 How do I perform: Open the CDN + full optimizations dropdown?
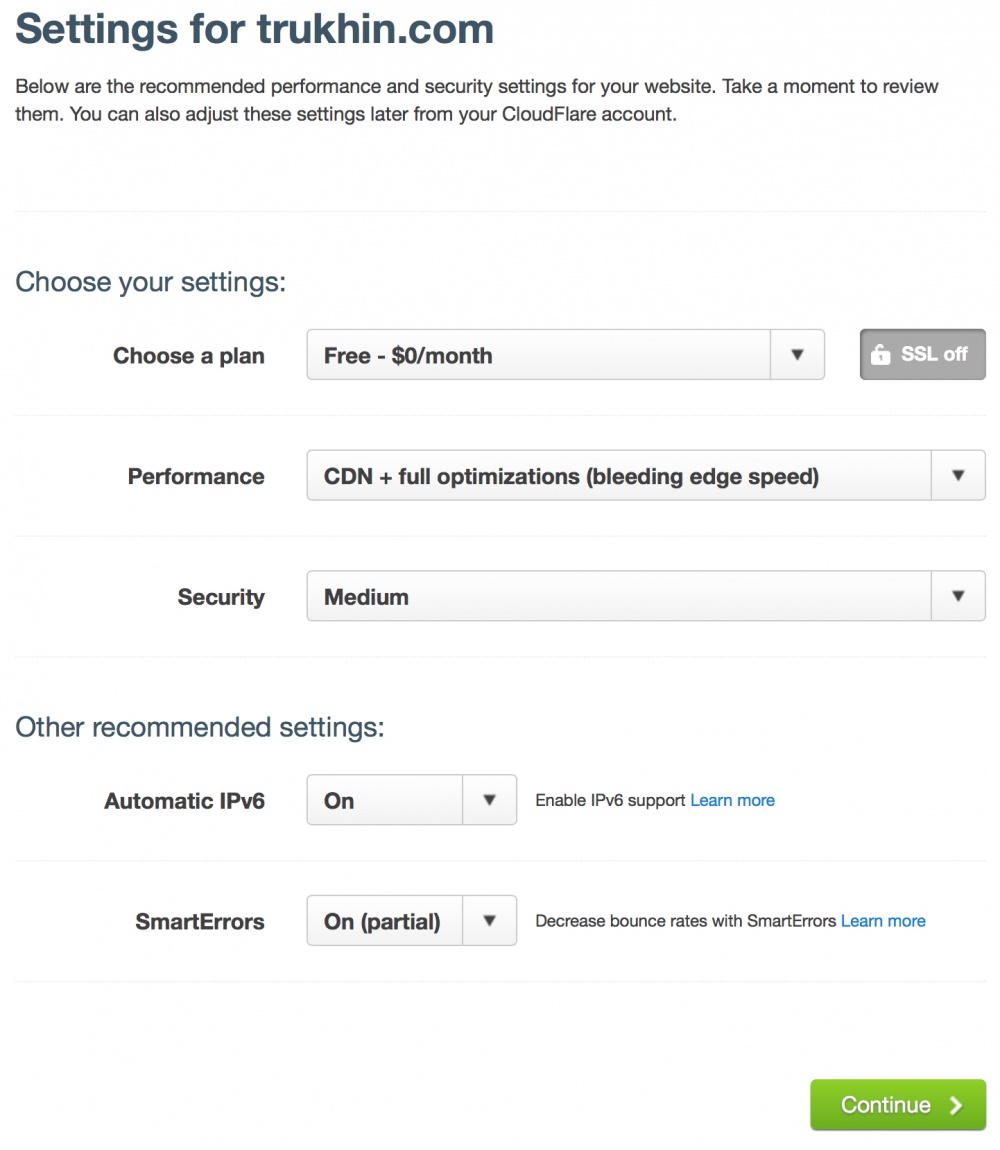tap(618, 476)
